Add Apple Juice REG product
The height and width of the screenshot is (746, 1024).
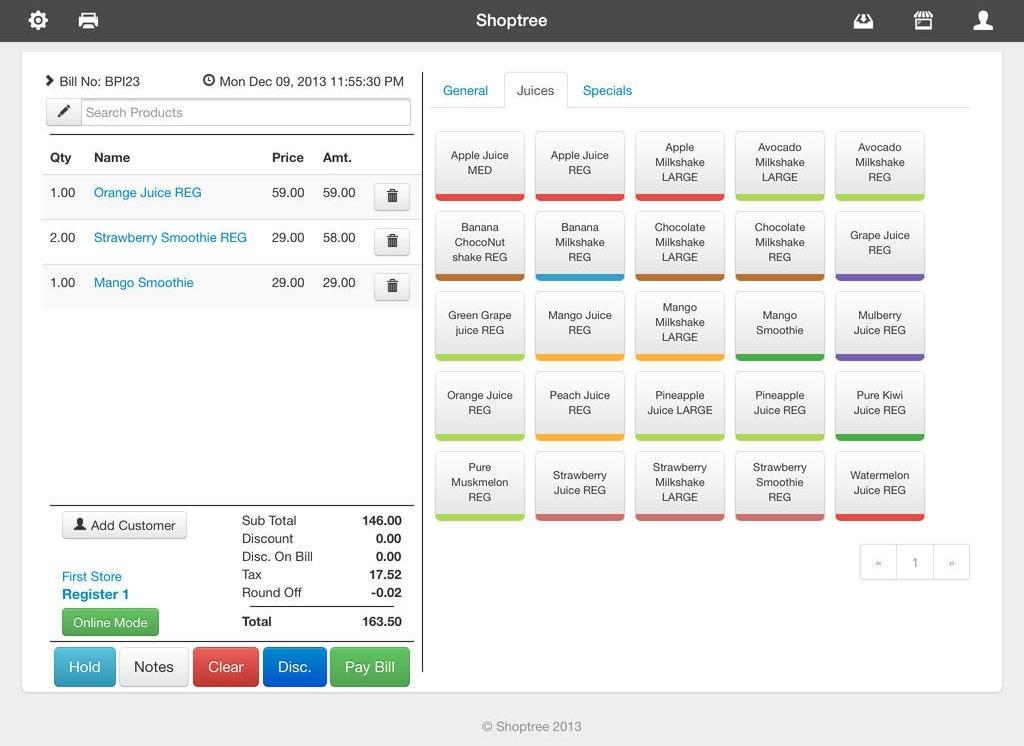pos(580,166)
